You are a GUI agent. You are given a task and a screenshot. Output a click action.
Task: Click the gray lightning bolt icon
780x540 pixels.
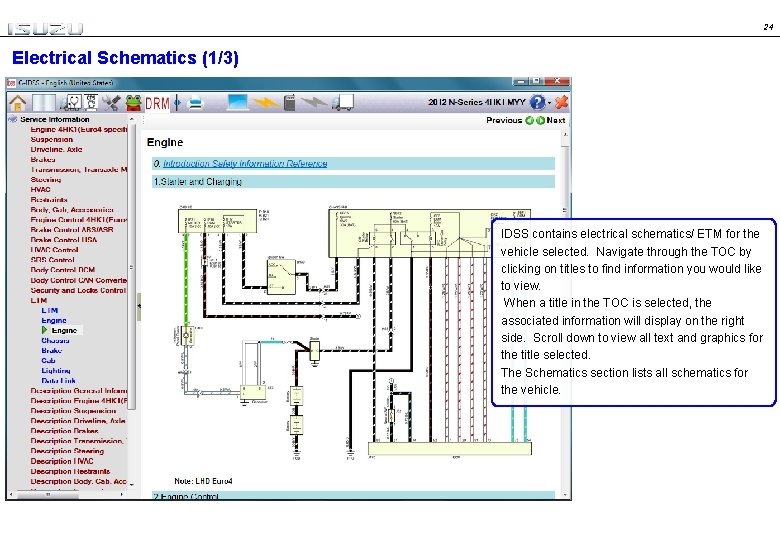(314, 102)
